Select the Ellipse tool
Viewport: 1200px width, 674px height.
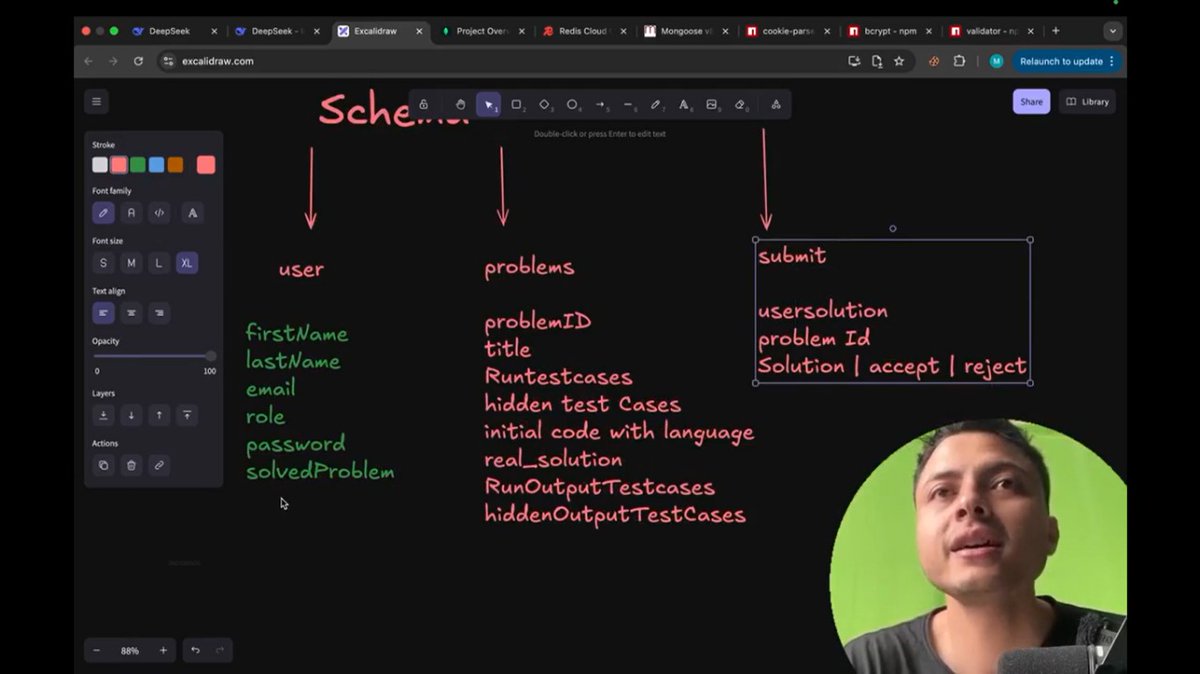point(573,104)
